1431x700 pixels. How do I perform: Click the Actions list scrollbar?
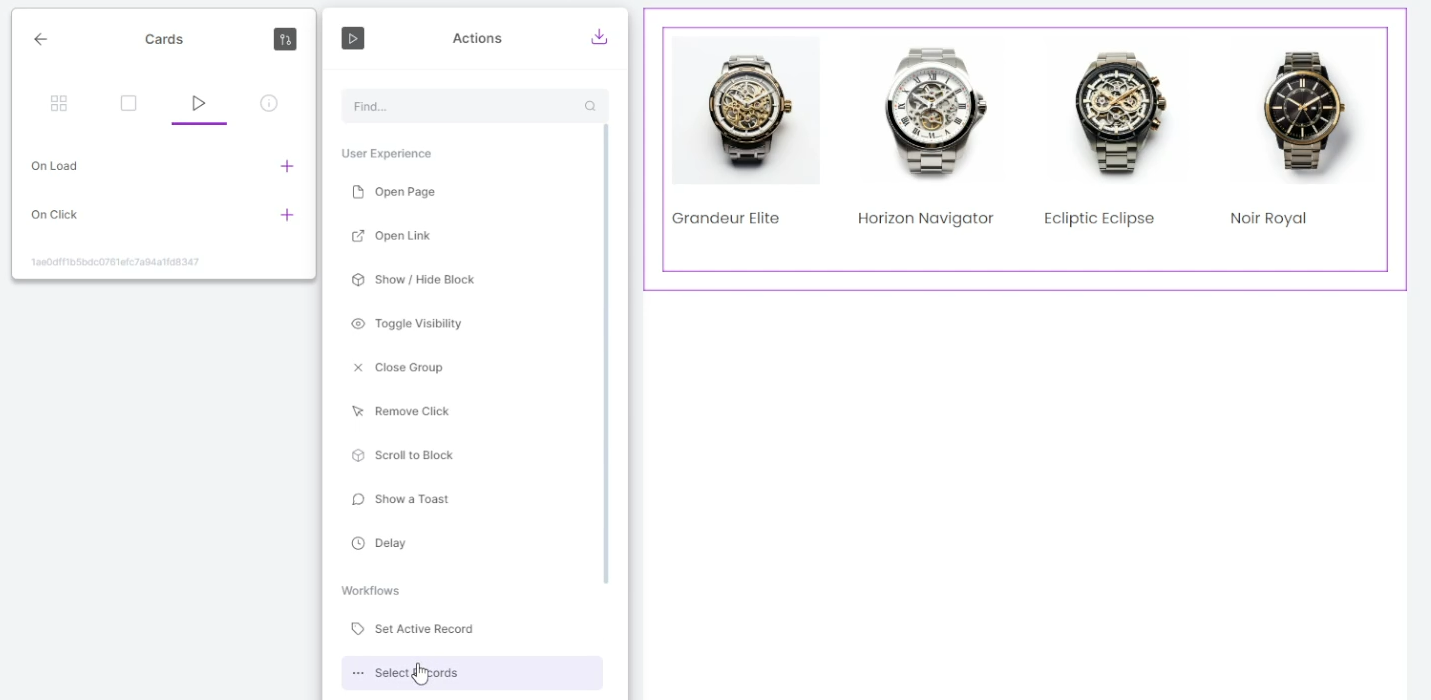(606, 353)
